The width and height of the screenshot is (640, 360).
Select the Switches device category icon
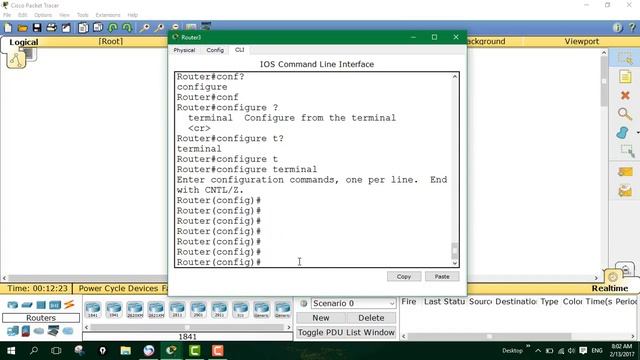coord(27,305)
